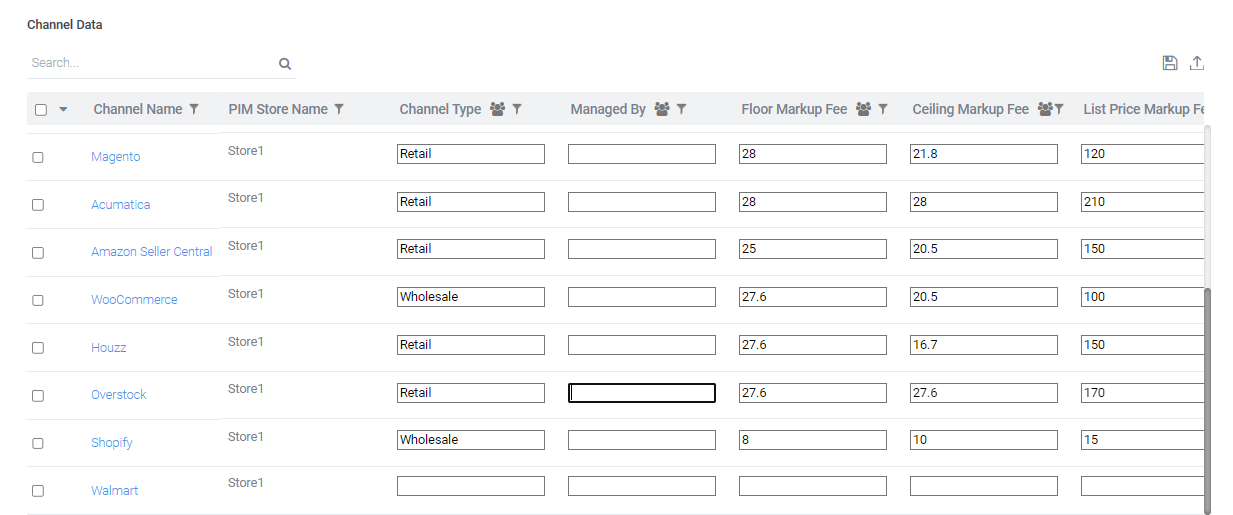Screen dimensions: 1233x515
Task: Click the vertical table scrollbar
Action: (x=1207, y=400)
